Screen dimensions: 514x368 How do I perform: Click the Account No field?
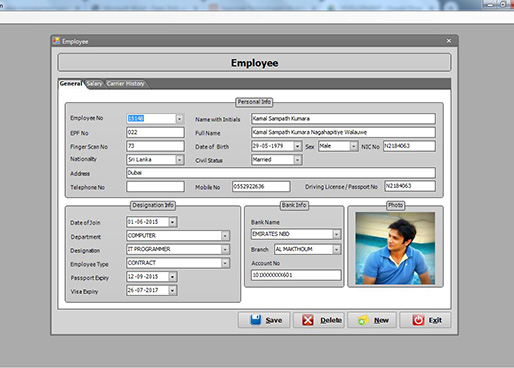(296, 275)
